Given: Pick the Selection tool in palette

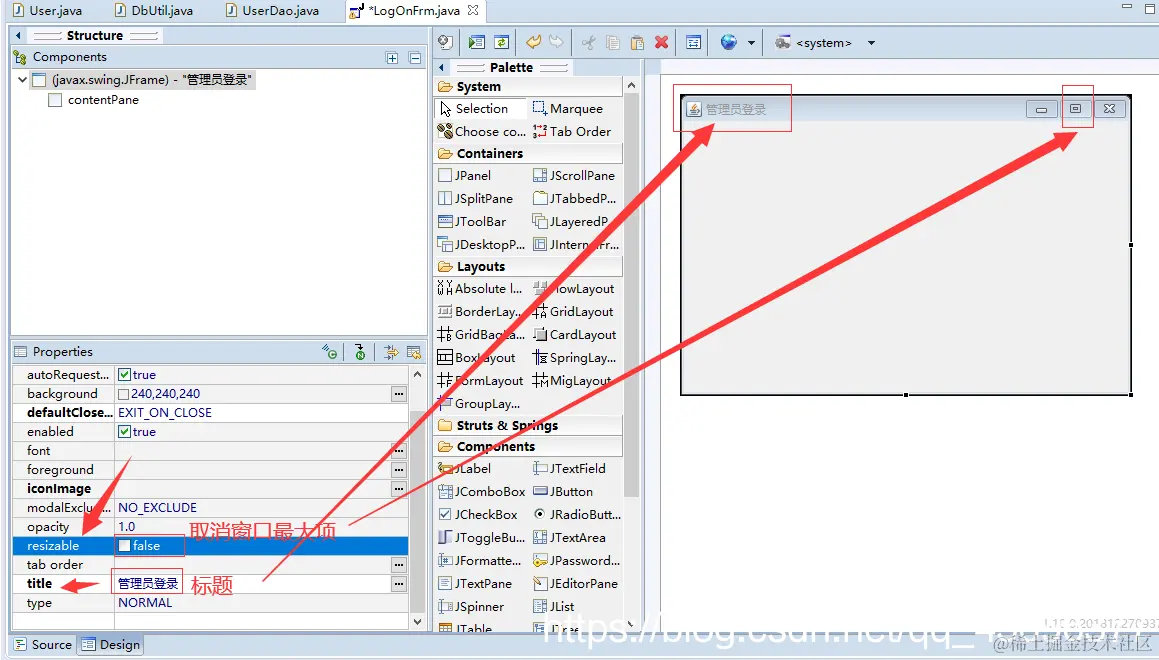Looking at the screenshot, I should pyautogui.click(x=480, y=109).
